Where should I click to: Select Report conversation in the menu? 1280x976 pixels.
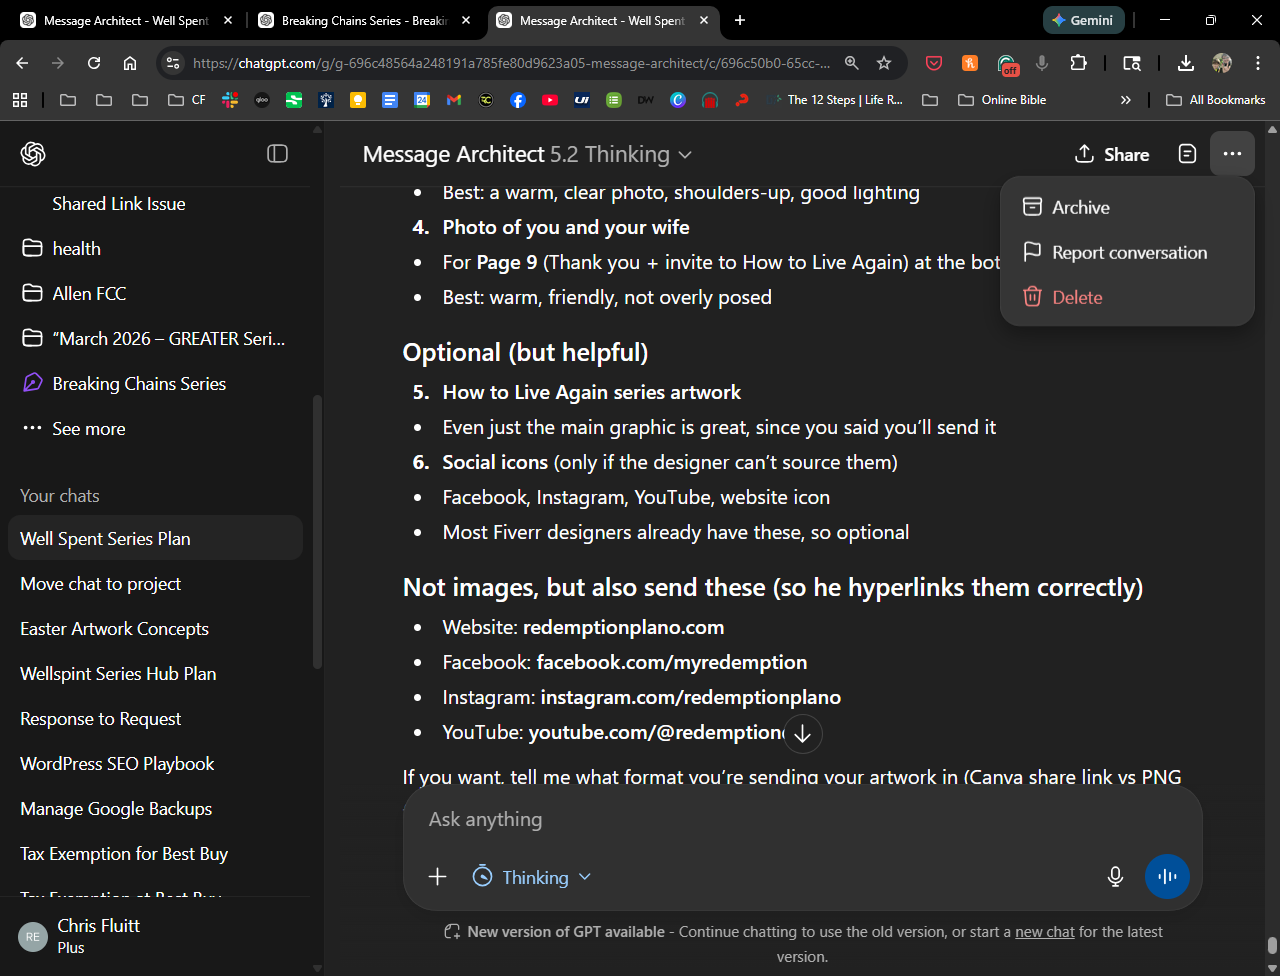[1129, 252]
